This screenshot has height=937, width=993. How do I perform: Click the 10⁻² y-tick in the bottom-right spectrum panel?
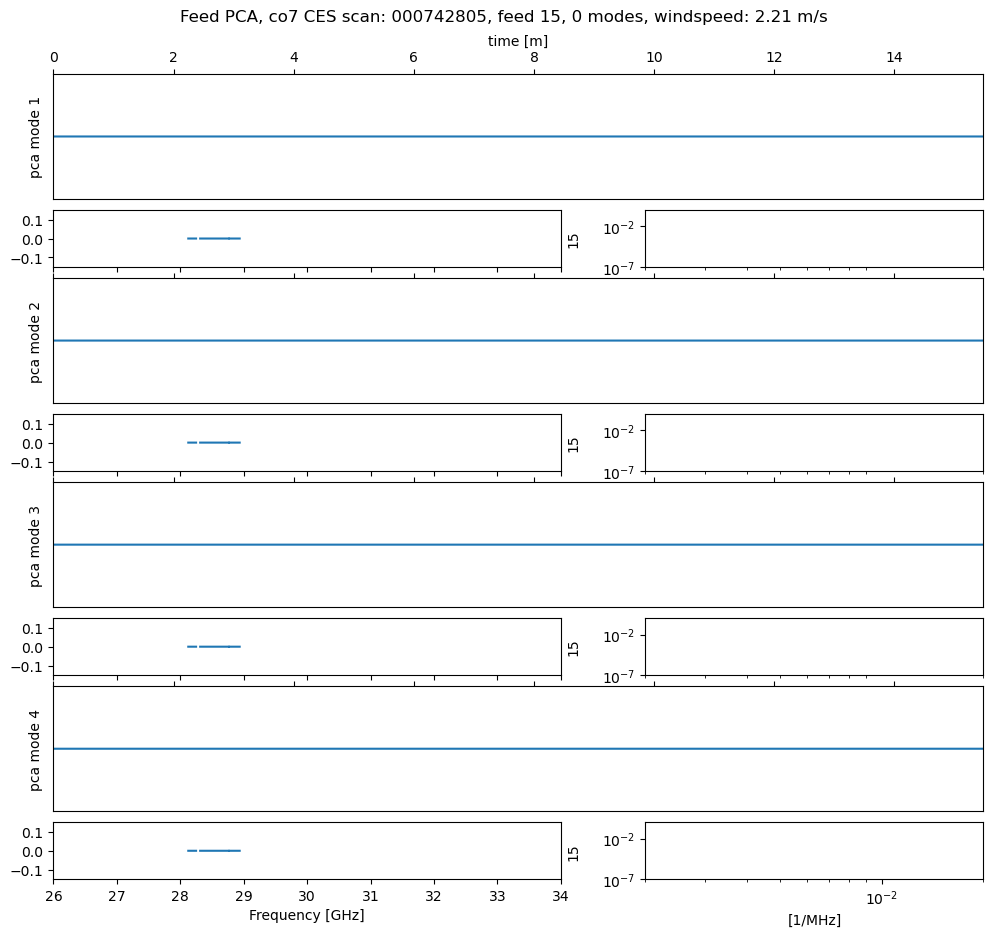coord(619,841)
